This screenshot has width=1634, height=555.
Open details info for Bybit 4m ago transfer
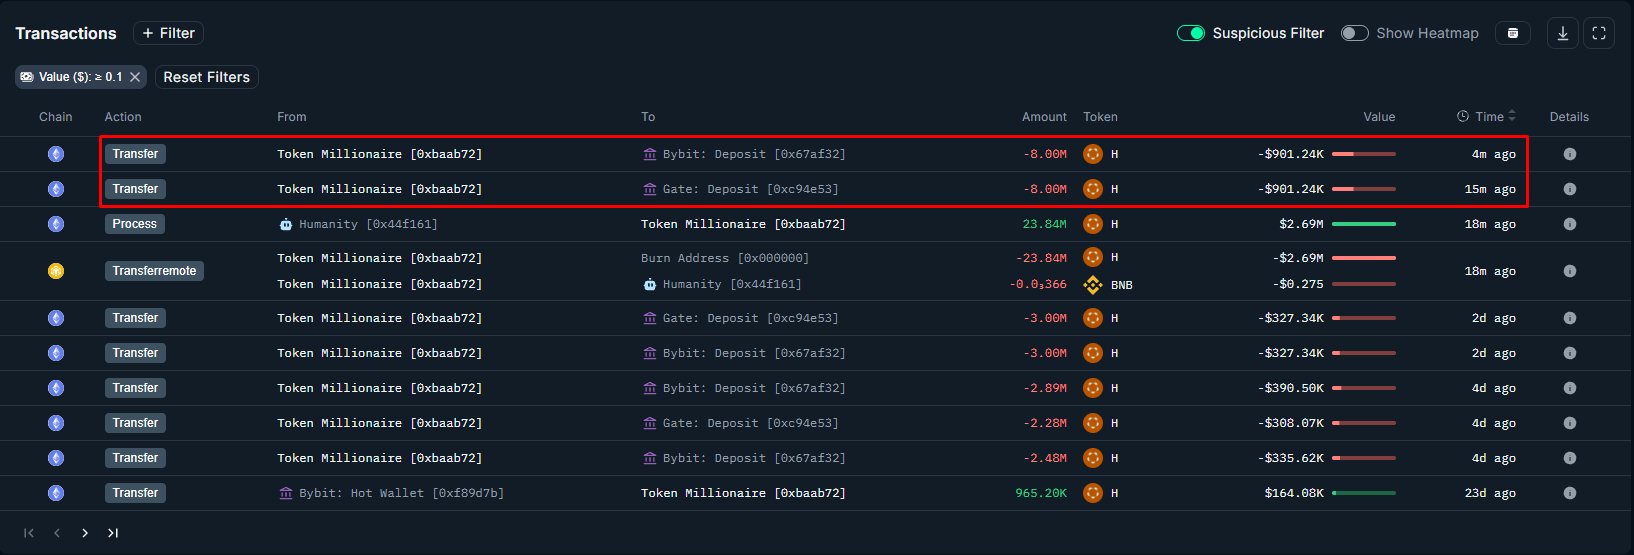pyautogui.click(x=1569, y=154)
